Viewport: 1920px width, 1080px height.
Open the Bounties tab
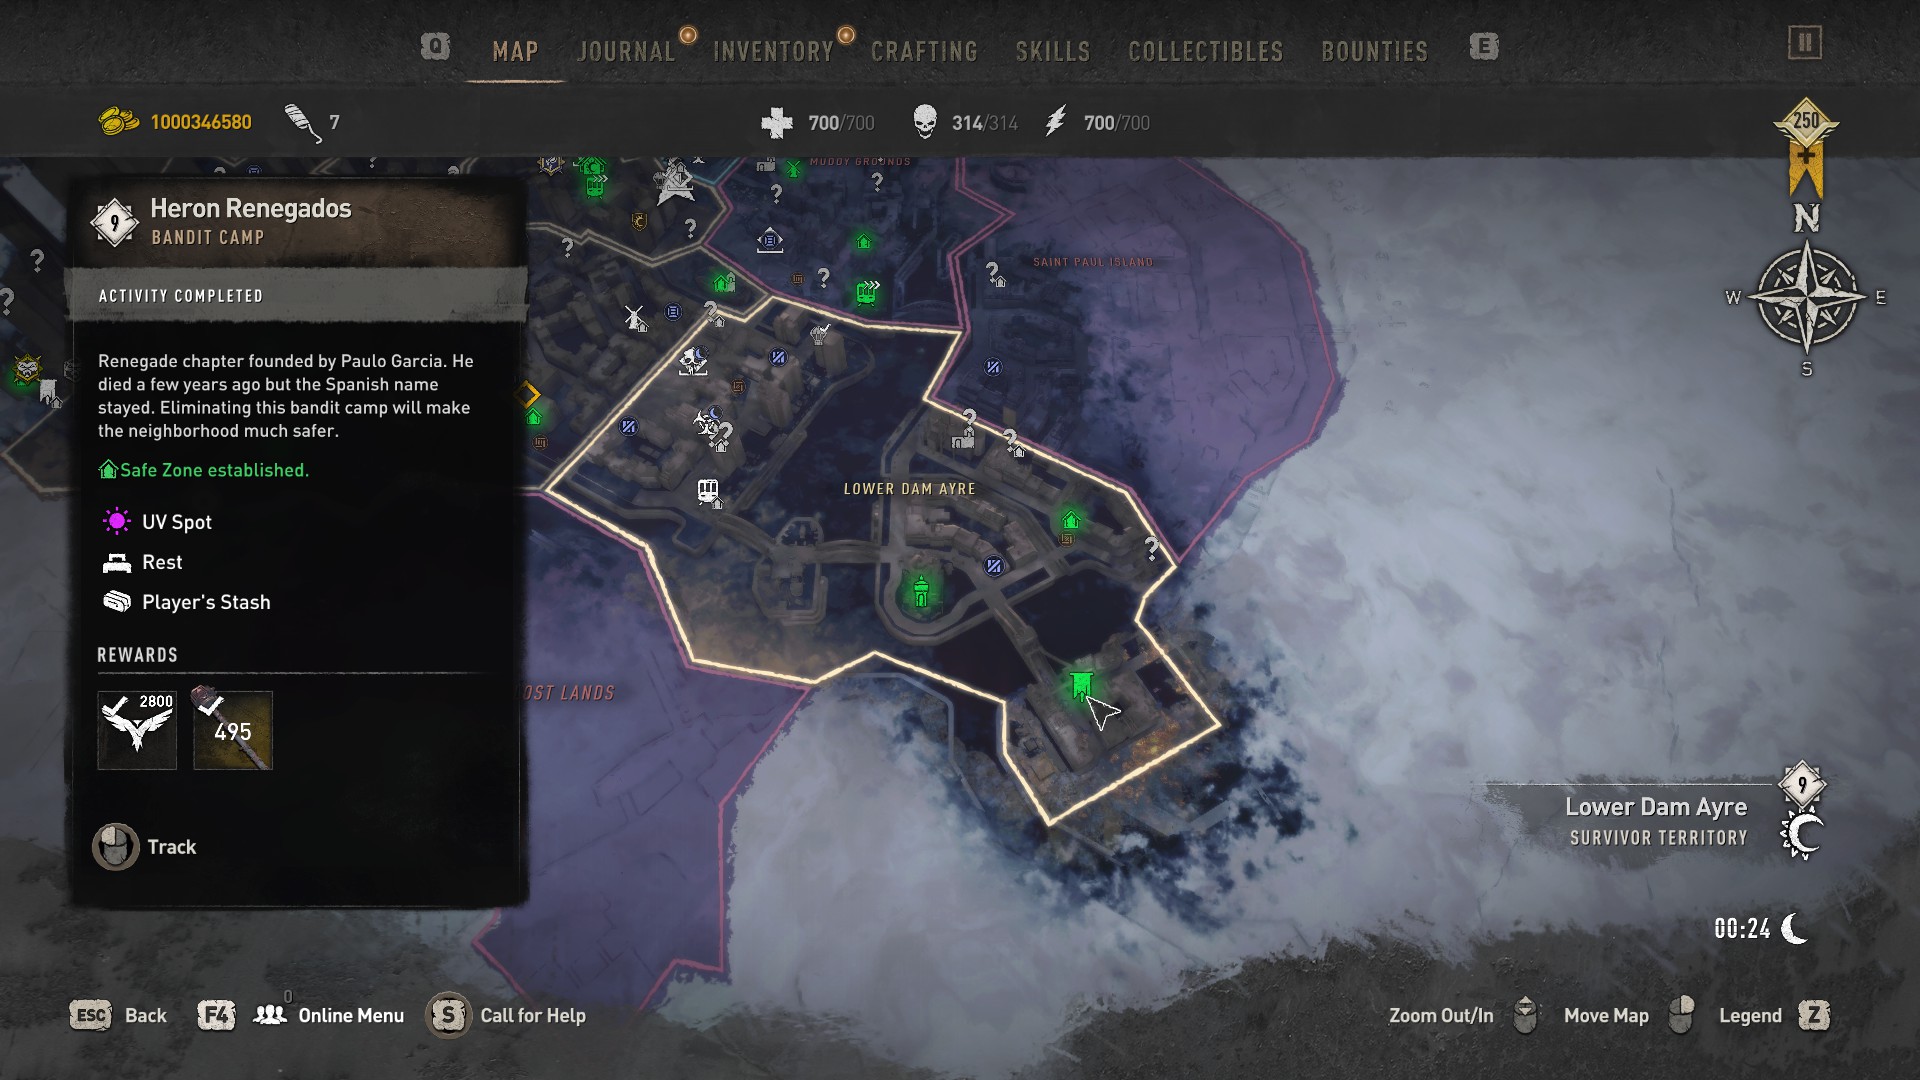click(1374, 51)
